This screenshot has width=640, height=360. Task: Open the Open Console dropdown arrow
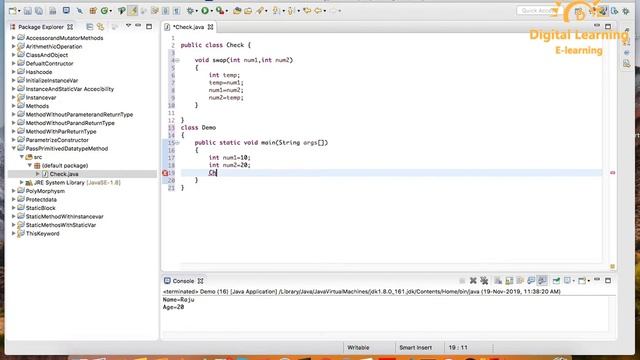tap(589, 281)
